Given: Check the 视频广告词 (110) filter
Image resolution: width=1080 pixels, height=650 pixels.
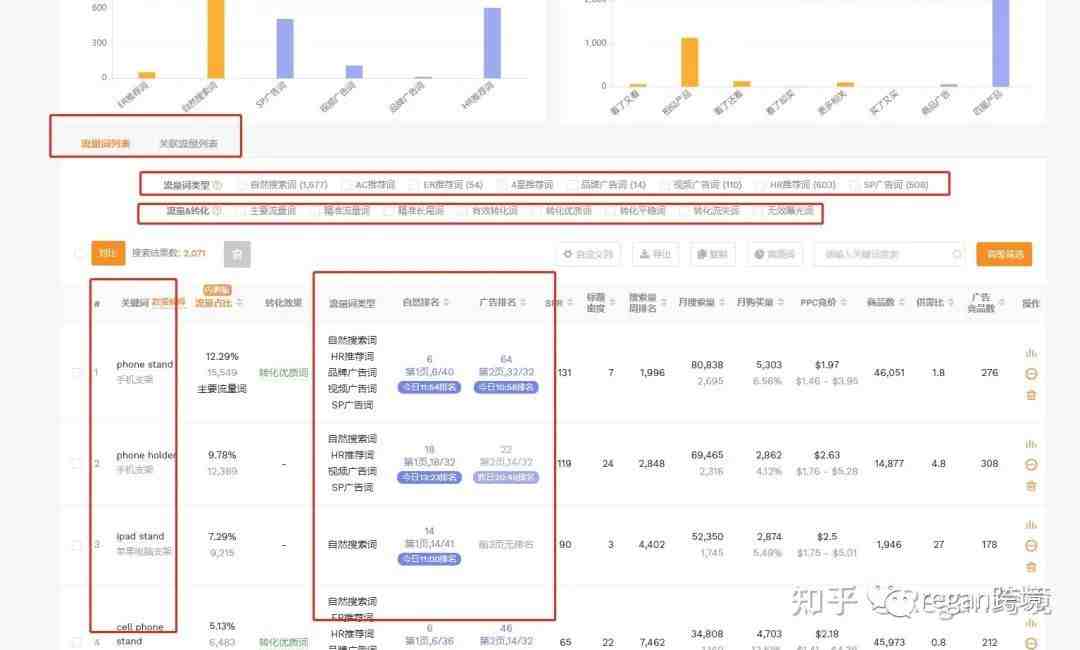Looking at the screenshot, I should tap(665, 185).
